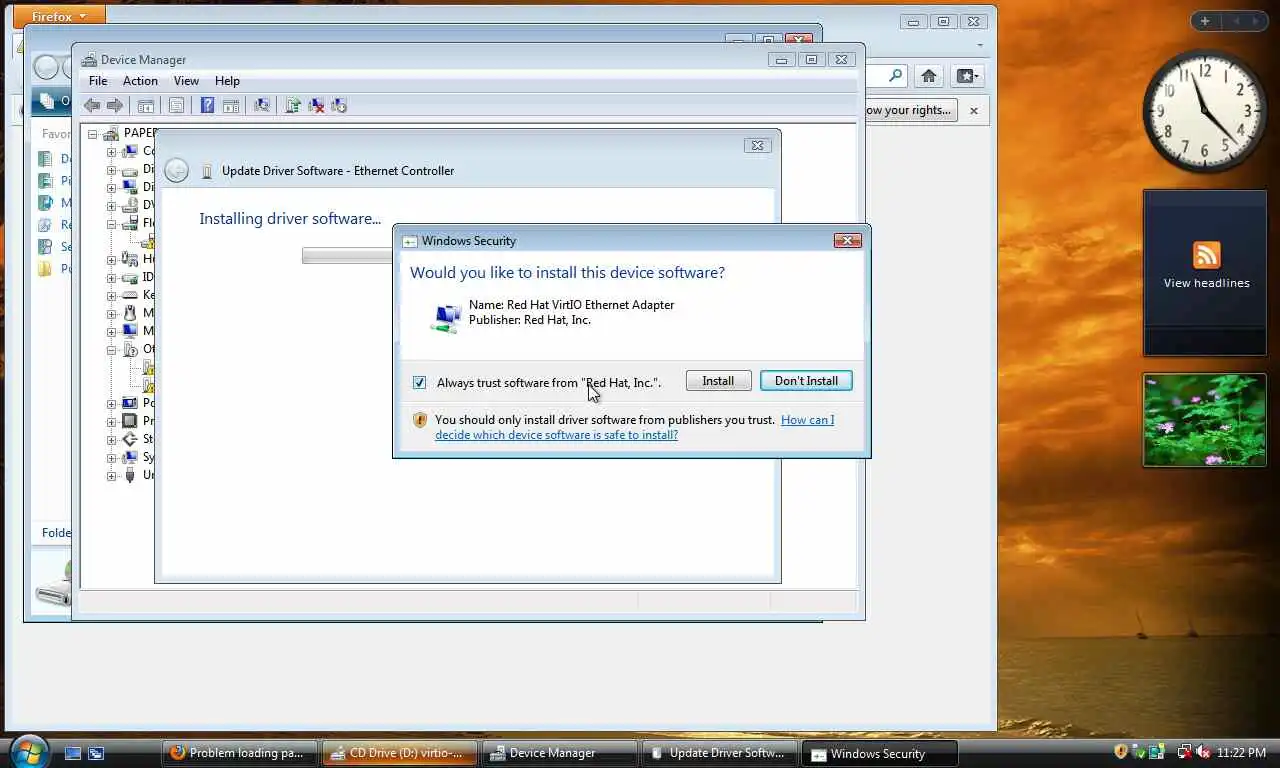The height and width of the screenshot is (768, 1280).
Task: Click the Install button in Windows Security
Action: tap(718, 381)
